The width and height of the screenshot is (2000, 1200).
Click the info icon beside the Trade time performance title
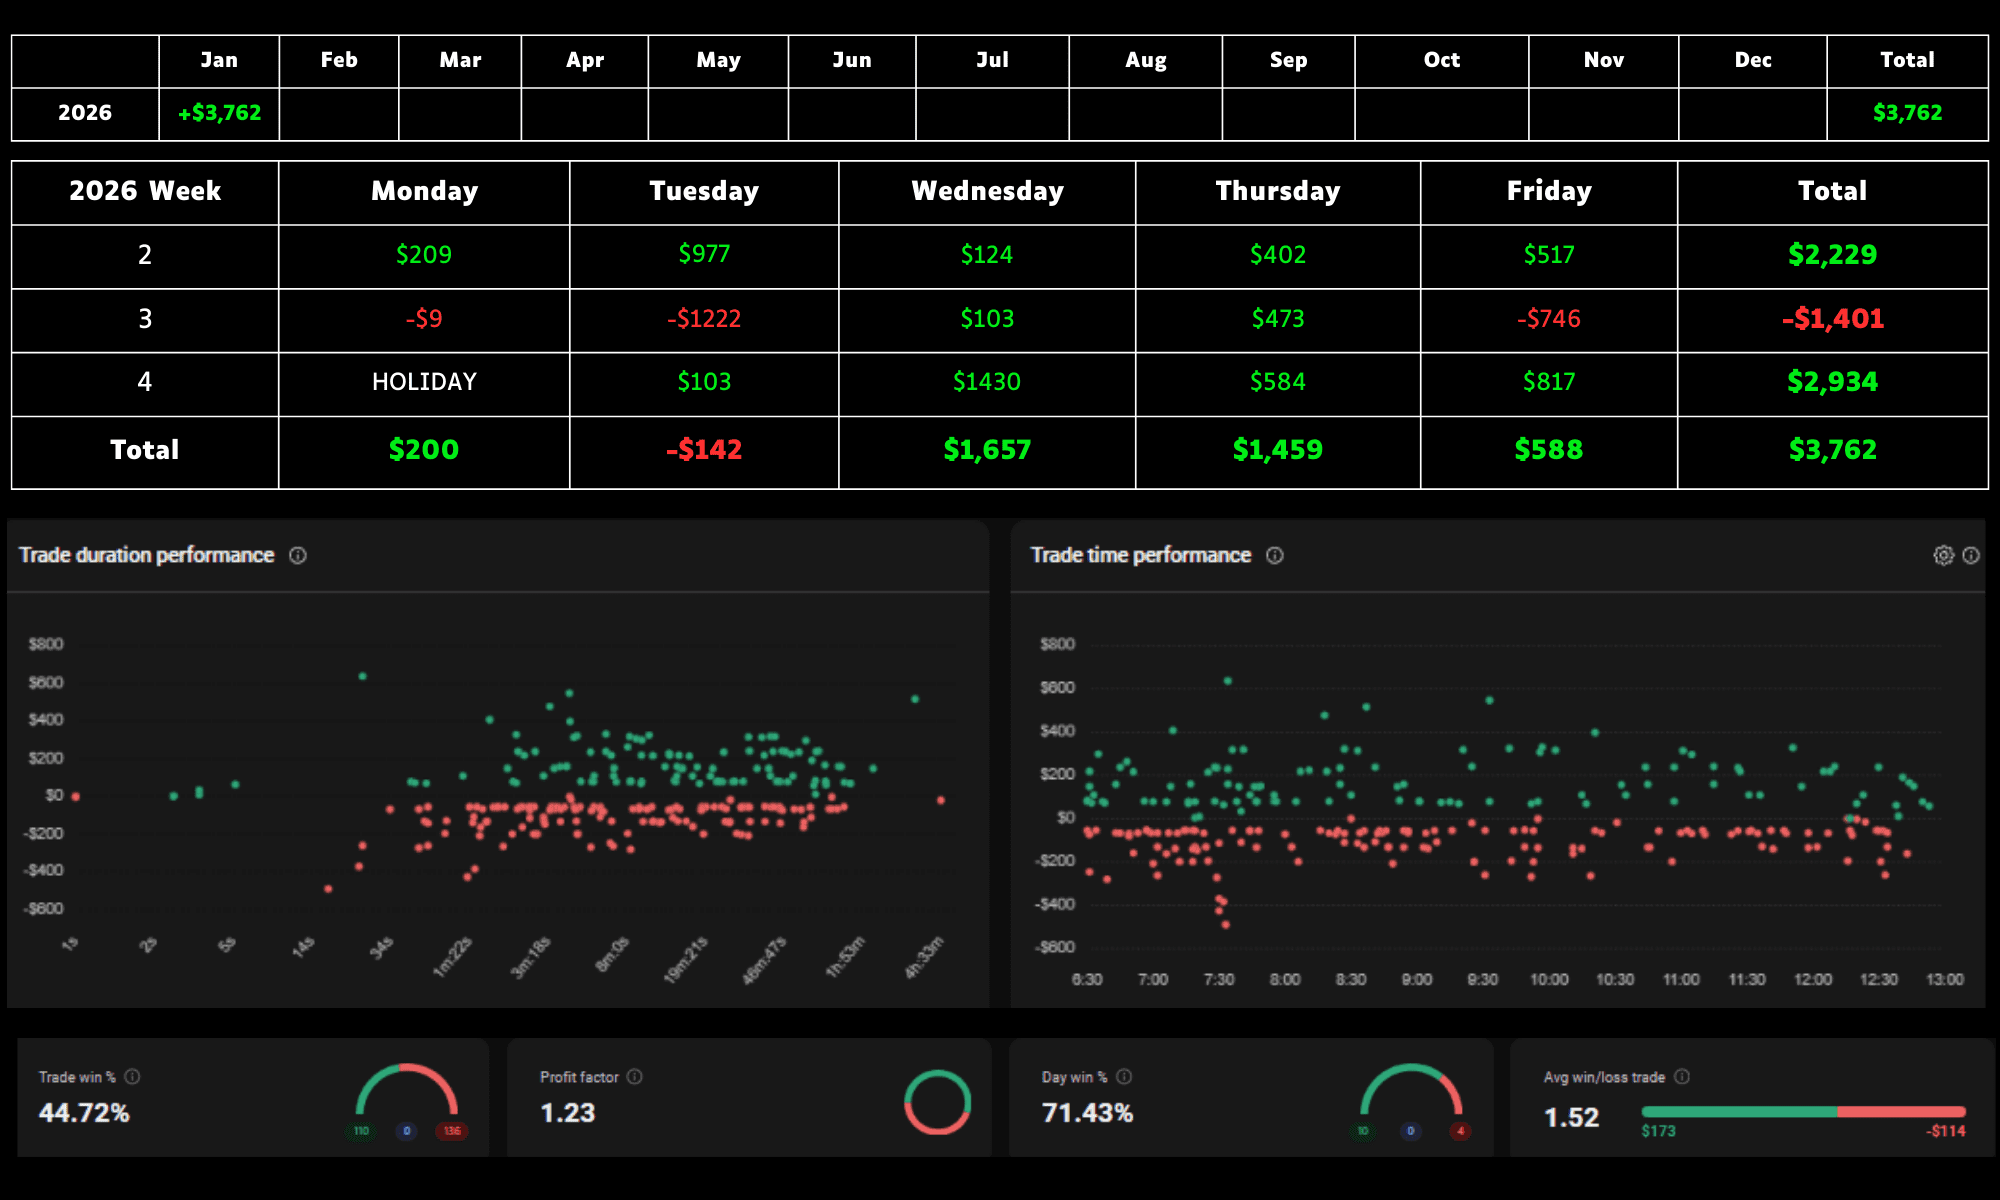point(1275,555)
